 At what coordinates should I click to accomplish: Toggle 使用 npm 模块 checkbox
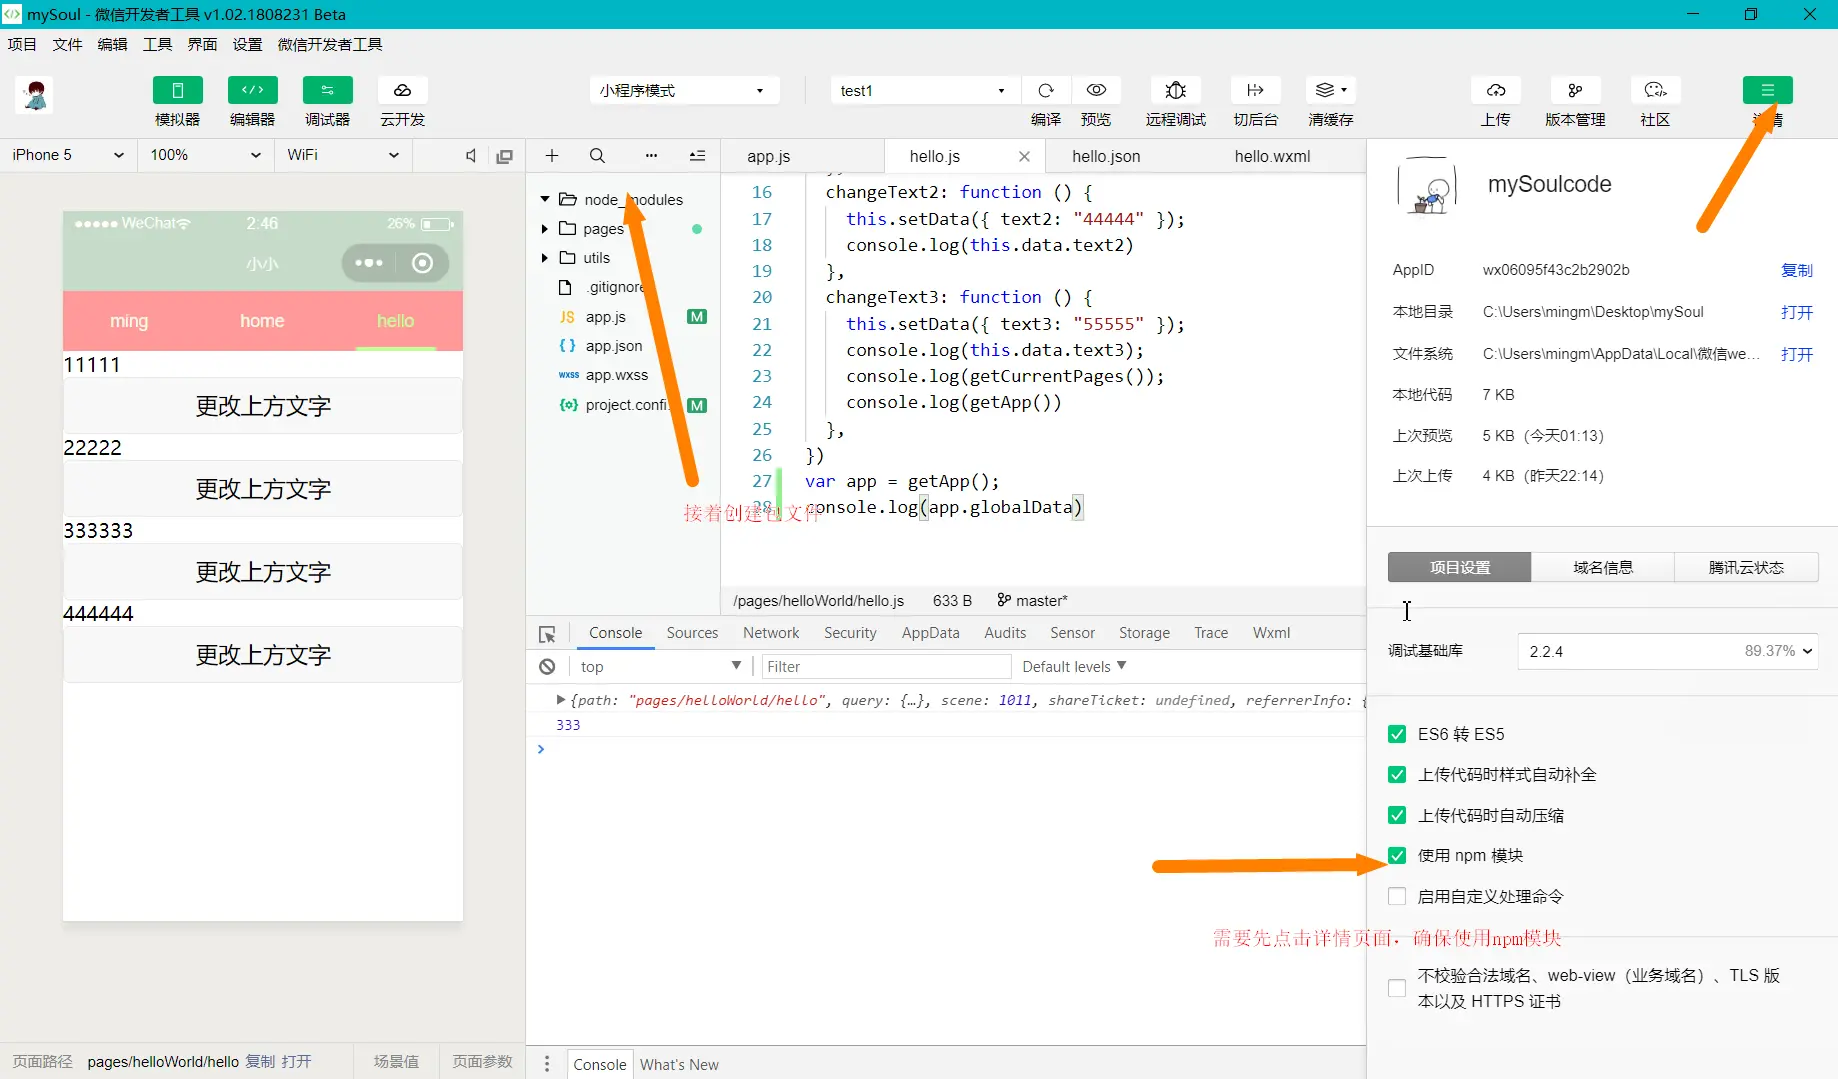[x=1397, y=856]
